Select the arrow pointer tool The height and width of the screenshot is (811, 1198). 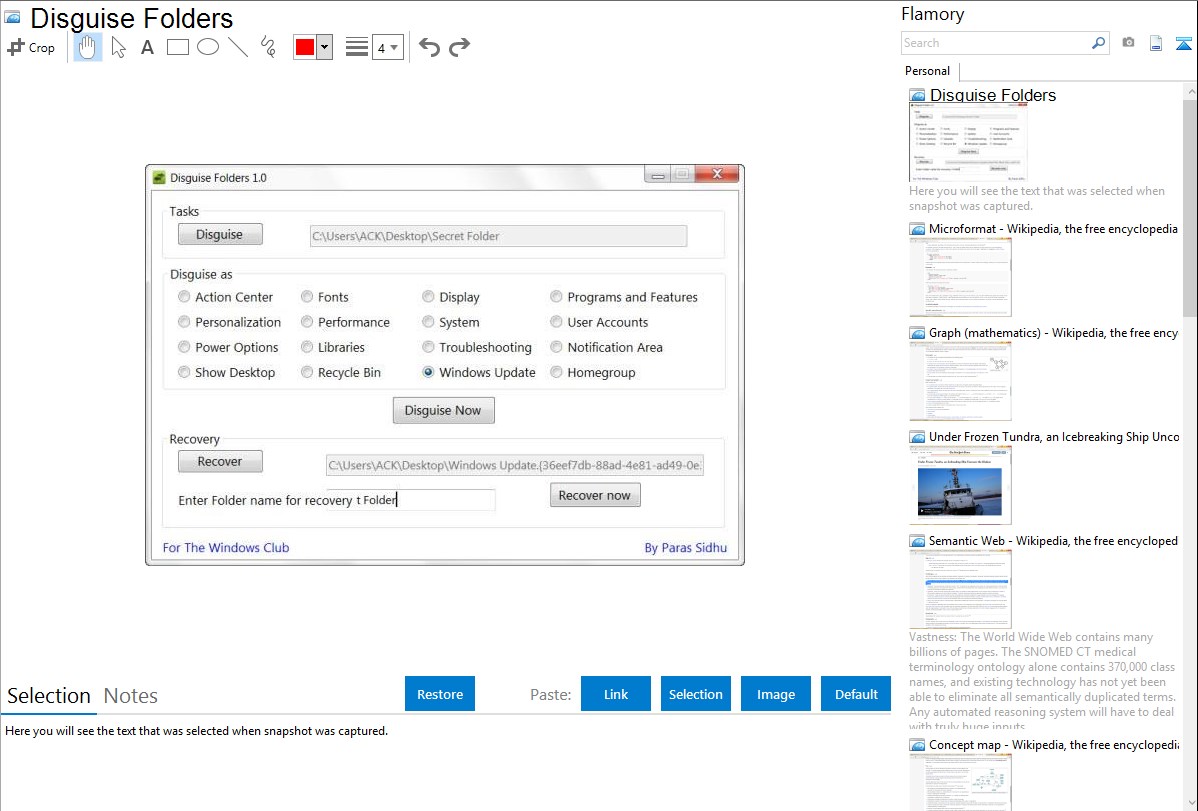tap(118, 47)
